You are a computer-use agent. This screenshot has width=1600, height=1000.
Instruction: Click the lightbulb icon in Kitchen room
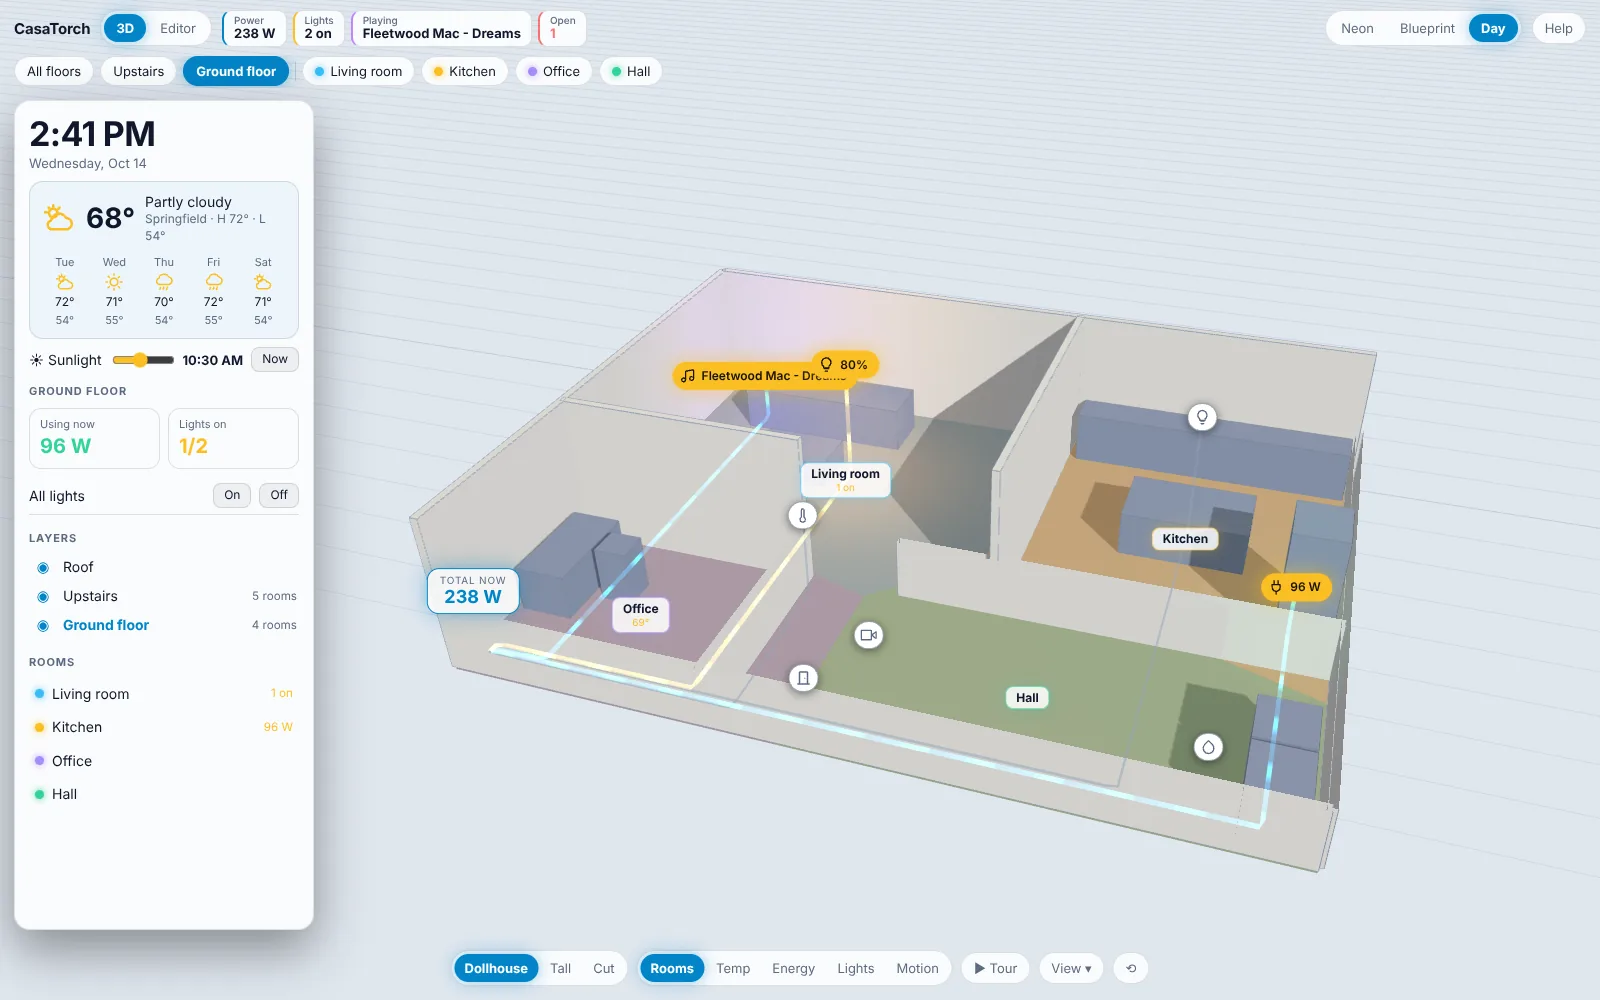point(1202,417)
